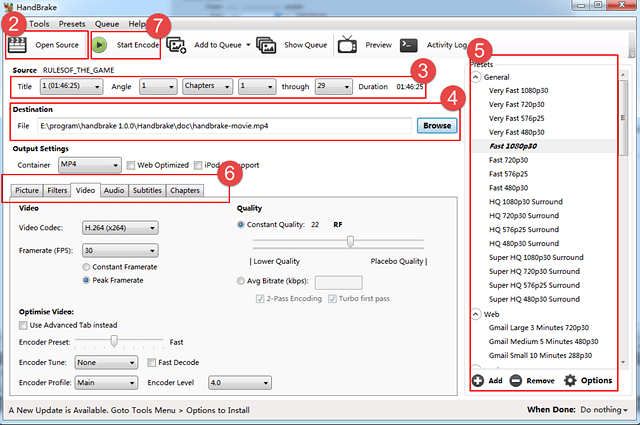Click the Activity Log terminal icon
The height and width of the screenshot is (425, 640).
click(x=408, y=45)
